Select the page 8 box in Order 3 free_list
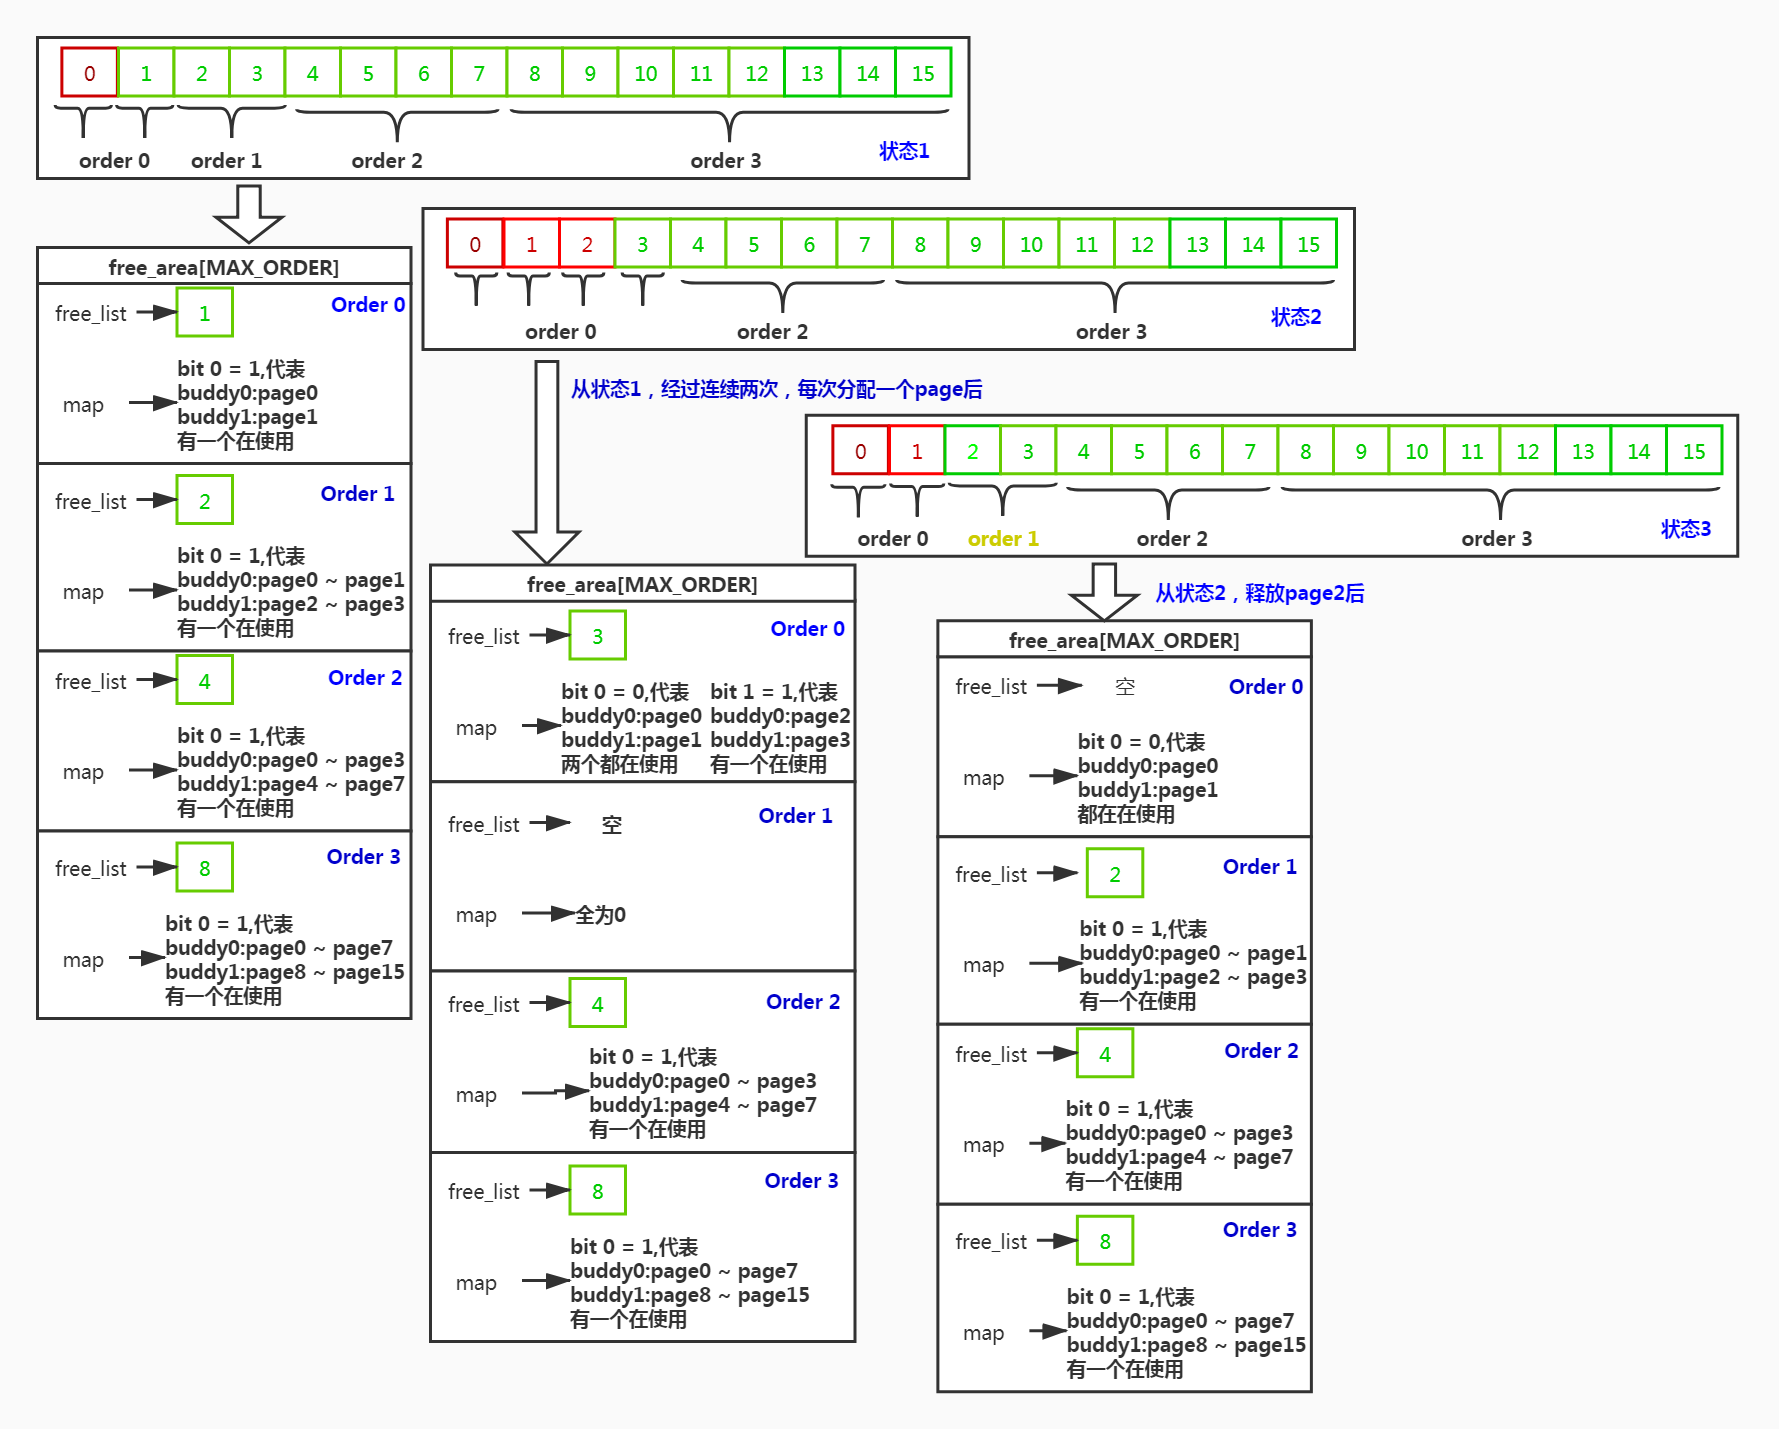This screenshot has height=1429, width=1779. [204, 867]
